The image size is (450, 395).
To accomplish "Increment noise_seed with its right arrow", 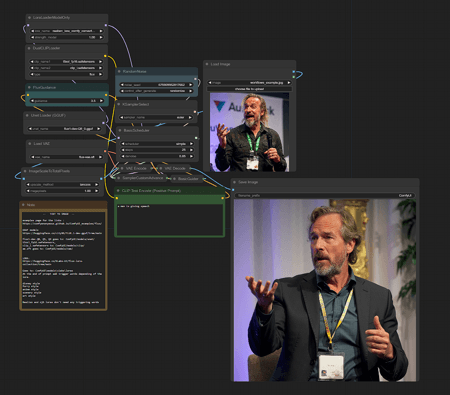I will (191, 85).
